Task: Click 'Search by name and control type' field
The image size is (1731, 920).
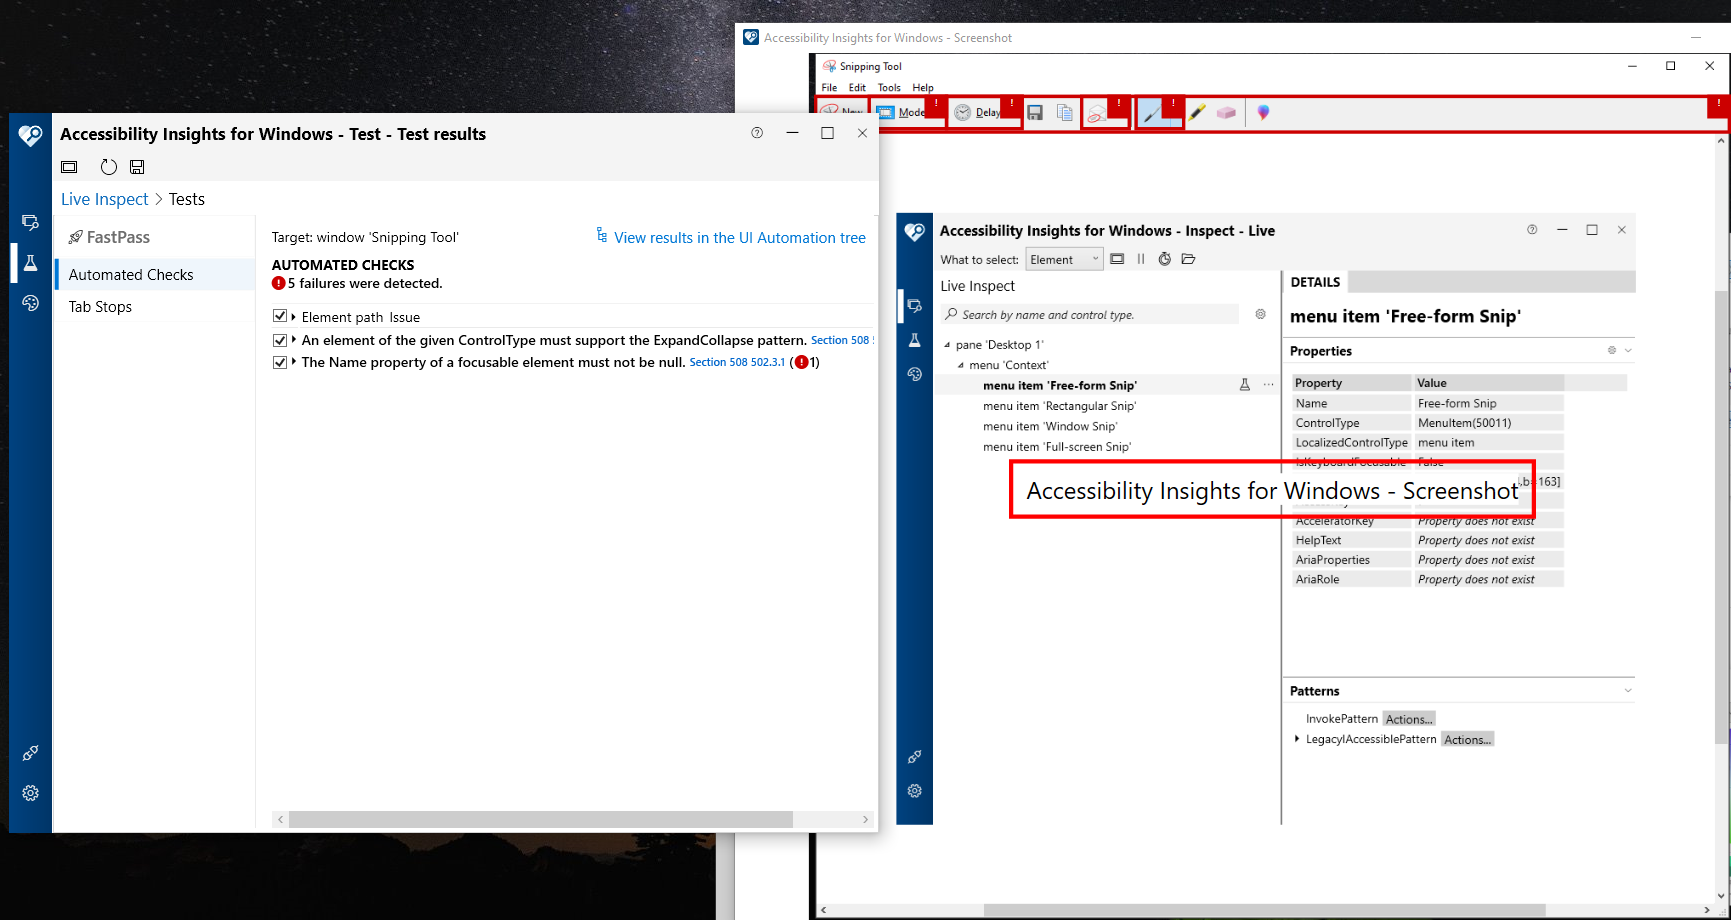Action: pos(1090,314)
